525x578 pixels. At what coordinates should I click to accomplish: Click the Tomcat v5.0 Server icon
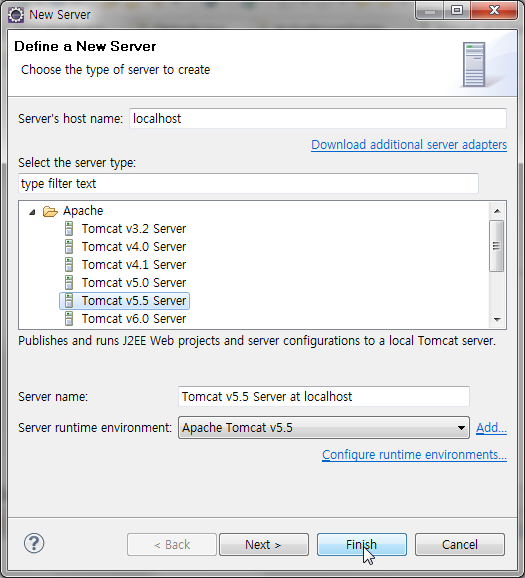point(69,283)
